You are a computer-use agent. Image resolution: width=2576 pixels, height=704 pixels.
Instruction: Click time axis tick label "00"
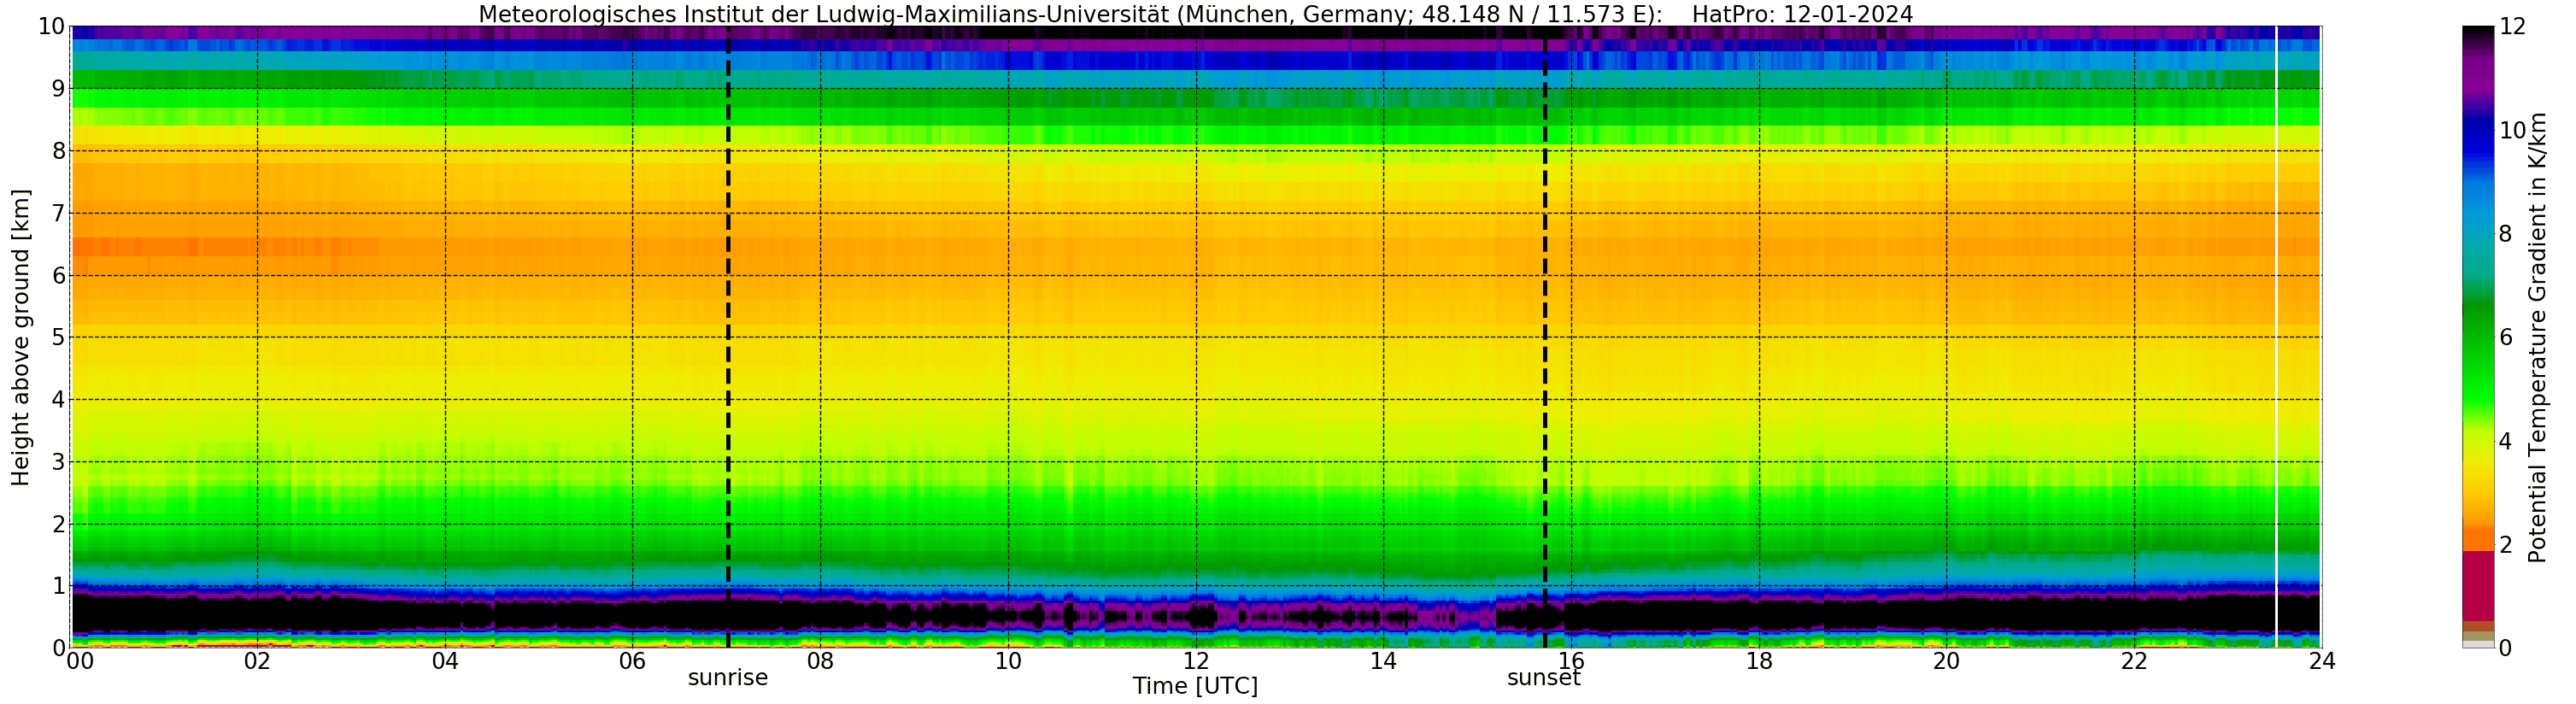79,662
